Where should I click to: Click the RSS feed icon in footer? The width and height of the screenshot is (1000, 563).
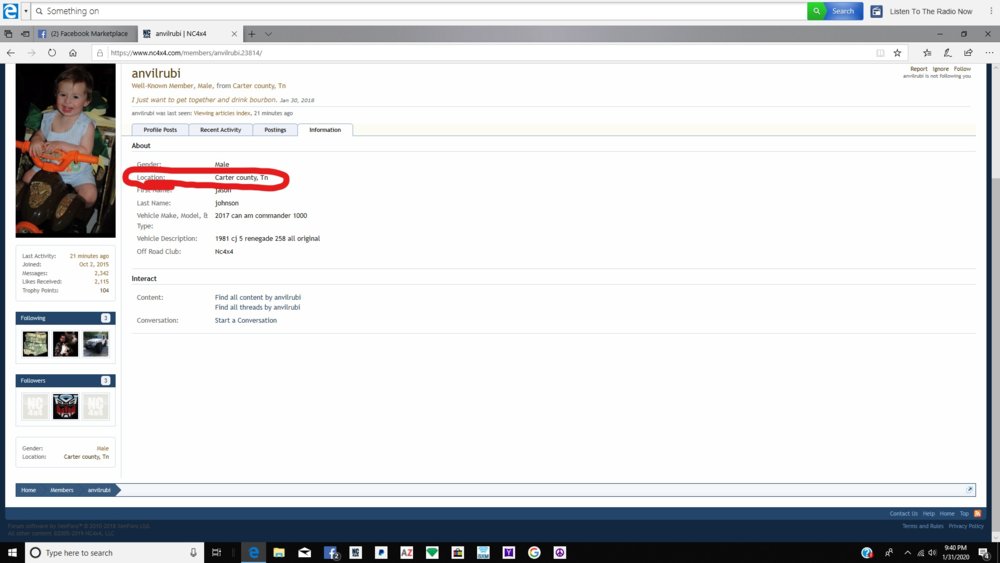pos(977,513)
